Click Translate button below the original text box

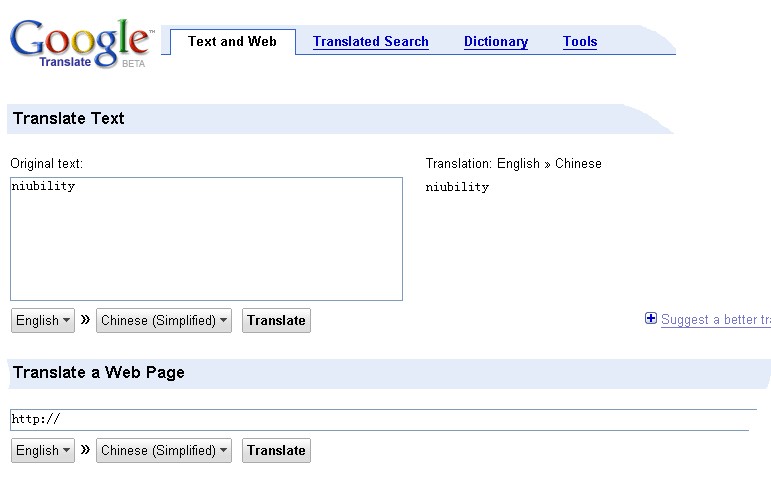coord(276,321)
